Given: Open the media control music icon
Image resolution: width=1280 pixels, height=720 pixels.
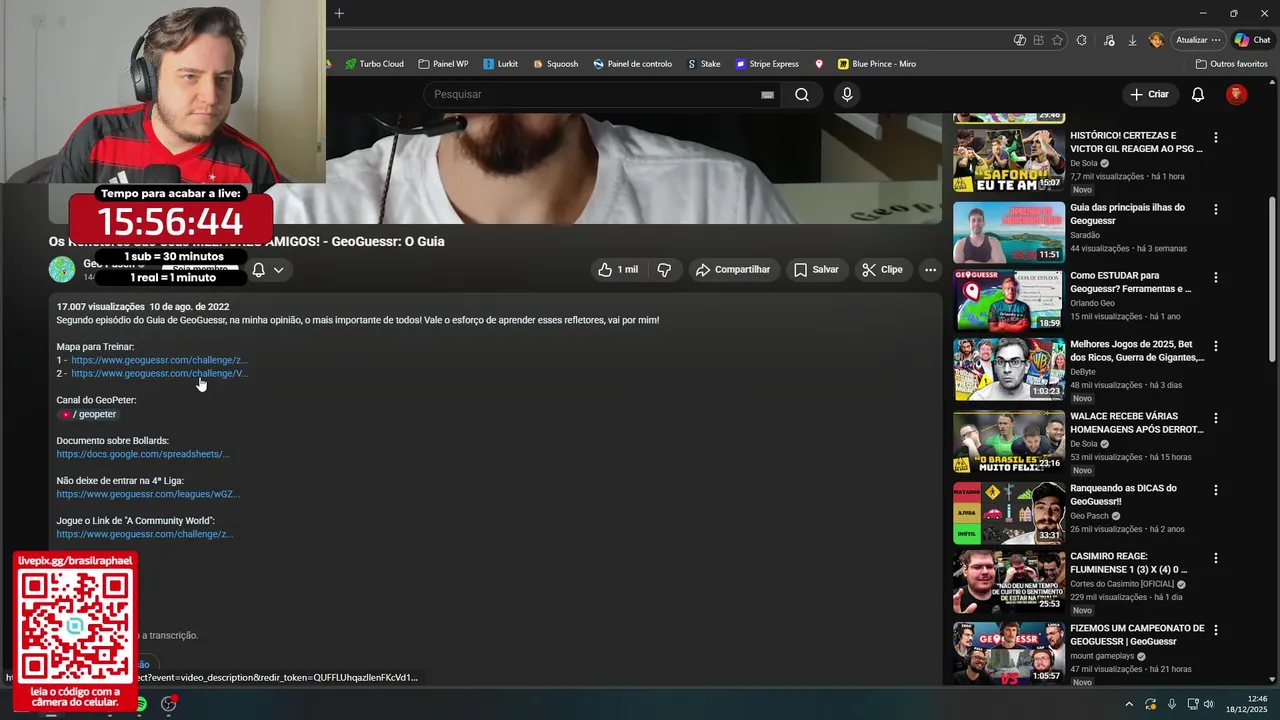Looking at the screenshot, I should 1109,40.
